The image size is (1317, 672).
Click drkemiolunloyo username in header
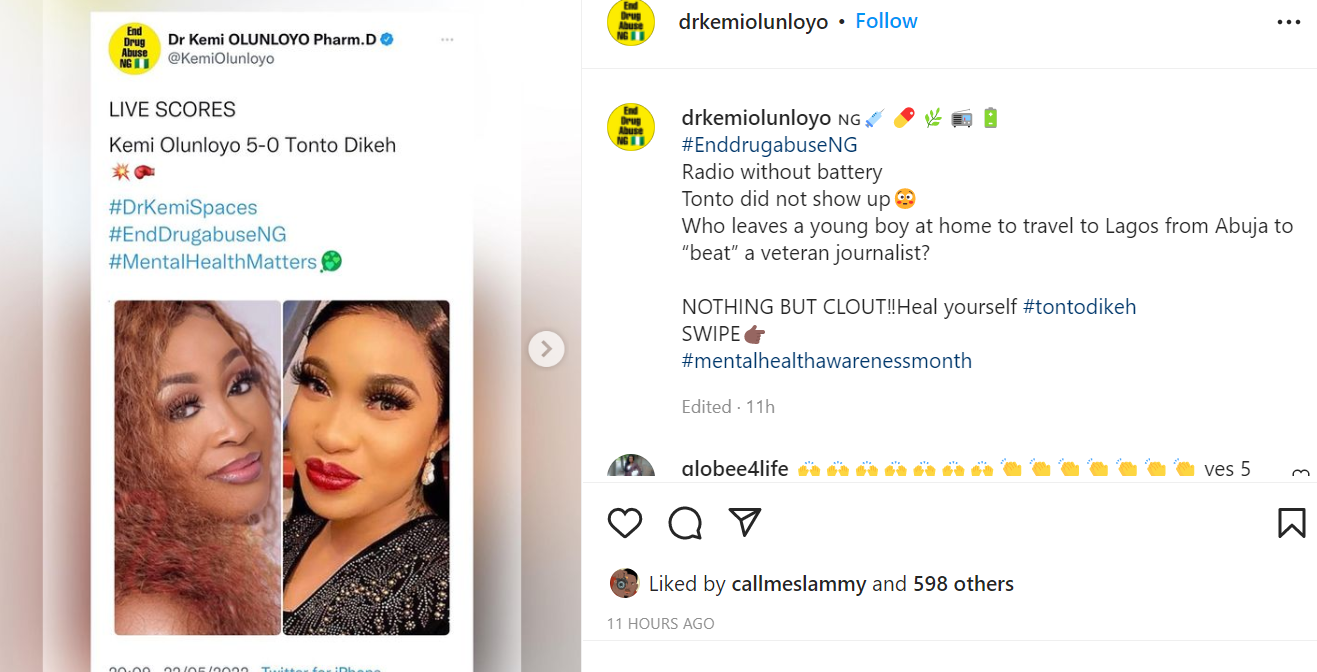pyautogui.click(x=753, y=22)
